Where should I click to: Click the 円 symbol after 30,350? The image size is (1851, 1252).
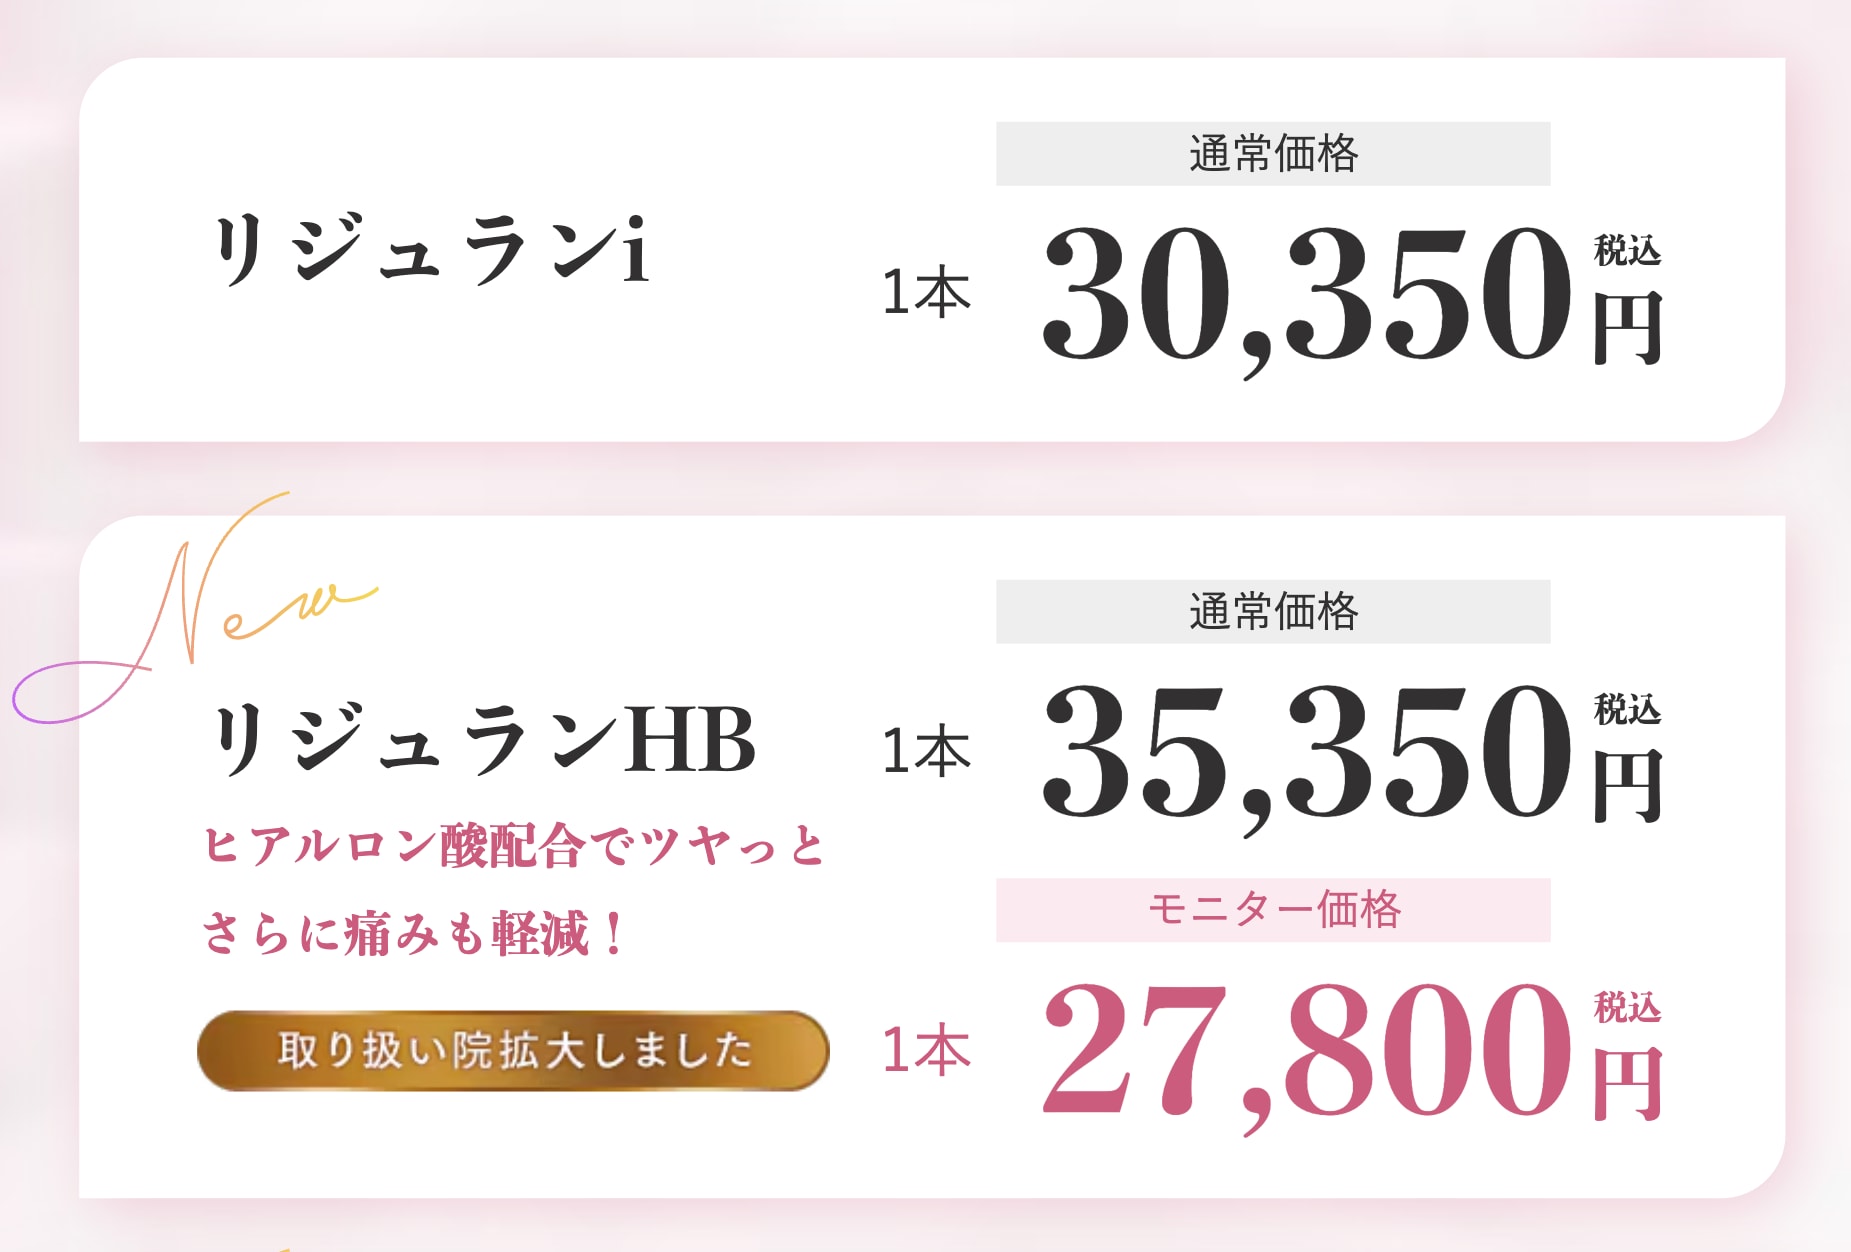coord(1628,328)
